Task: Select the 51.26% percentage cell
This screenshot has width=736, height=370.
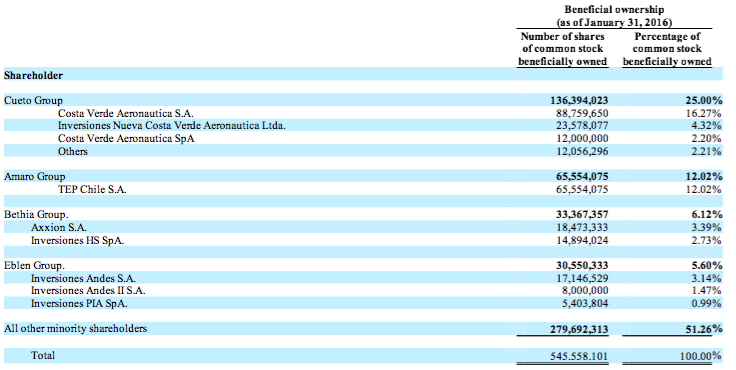Action: 702,329
